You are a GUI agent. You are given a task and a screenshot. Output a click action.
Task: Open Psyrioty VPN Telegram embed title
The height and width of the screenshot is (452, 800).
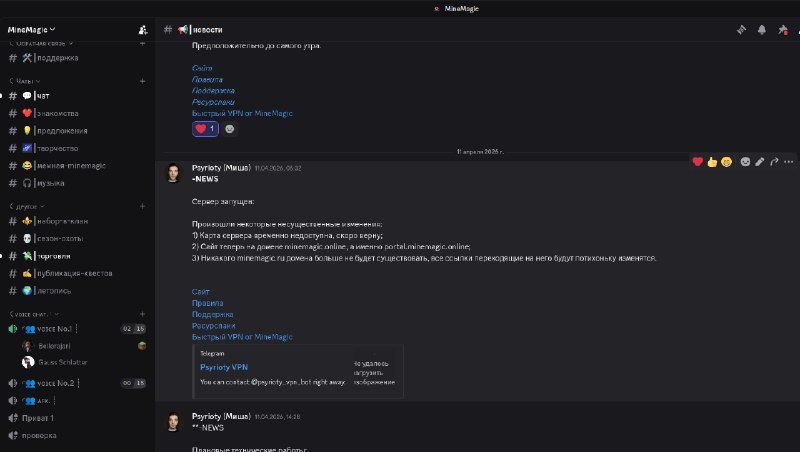tap(224, 367)
